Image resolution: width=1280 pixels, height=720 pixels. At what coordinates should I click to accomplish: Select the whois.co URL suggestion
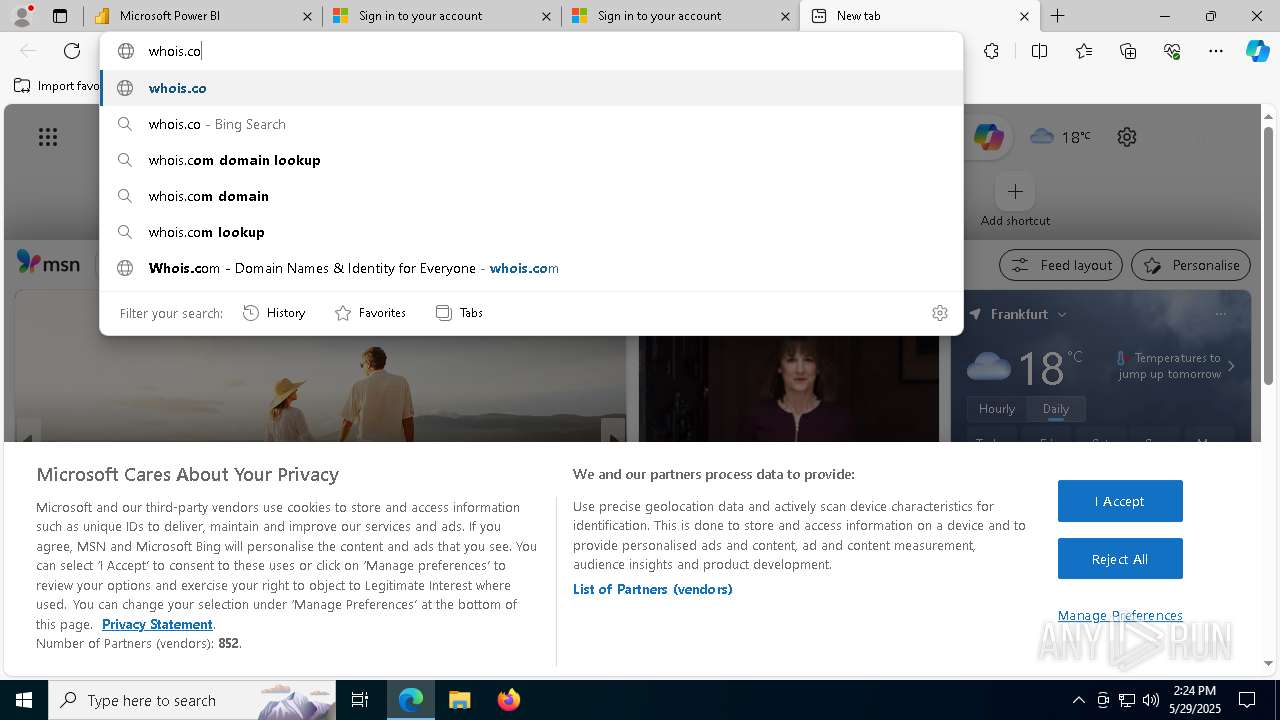(x=531, y=88)
